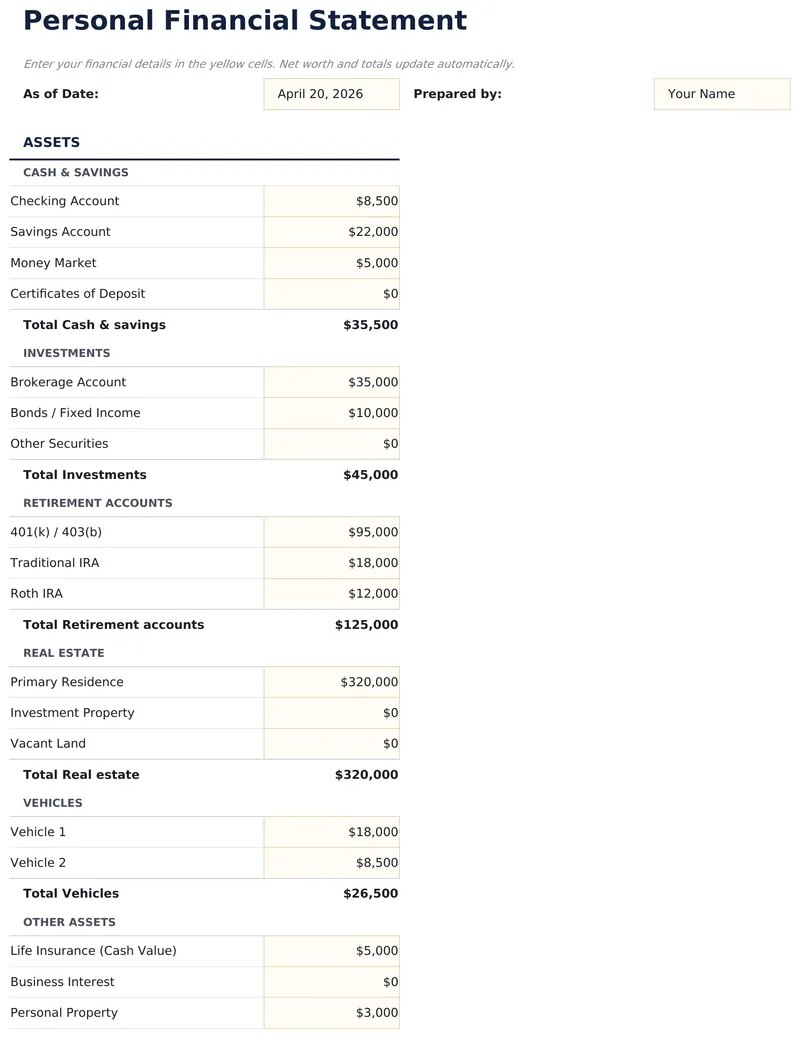Screen dimensions: 800x1038
Task: Select the Other Securities amount cell
Action: pos(331,443)
